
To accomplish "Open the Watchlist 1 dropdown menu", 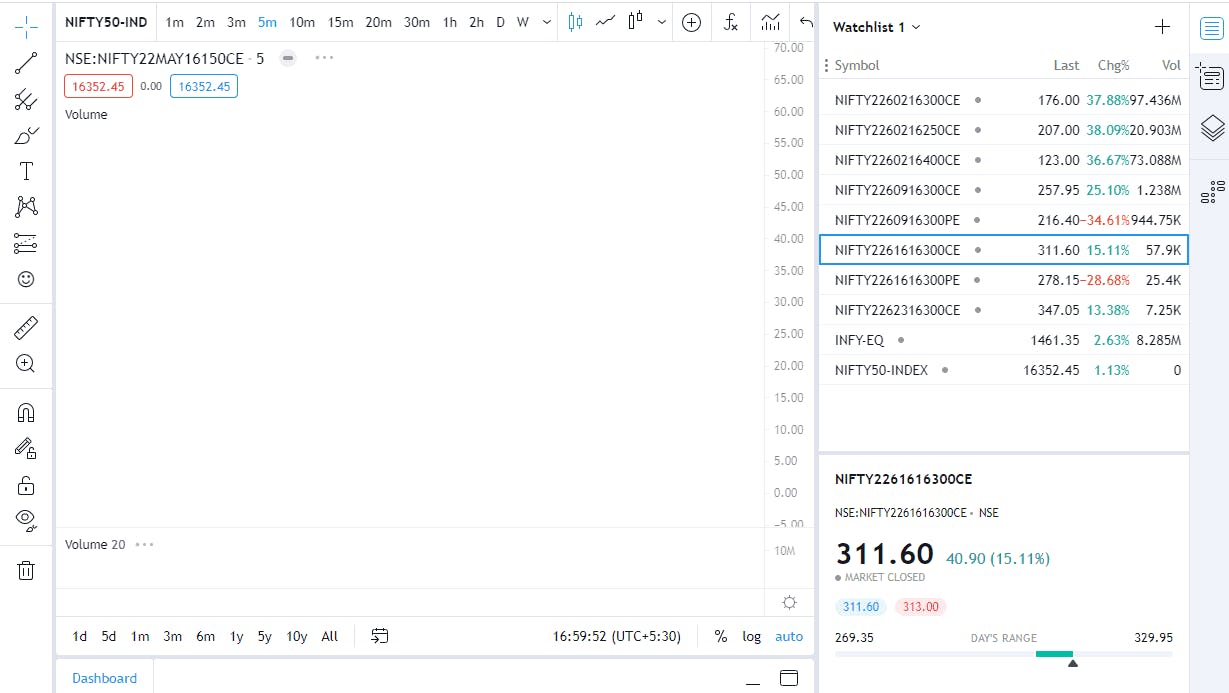I will click(x=877, y=27).
